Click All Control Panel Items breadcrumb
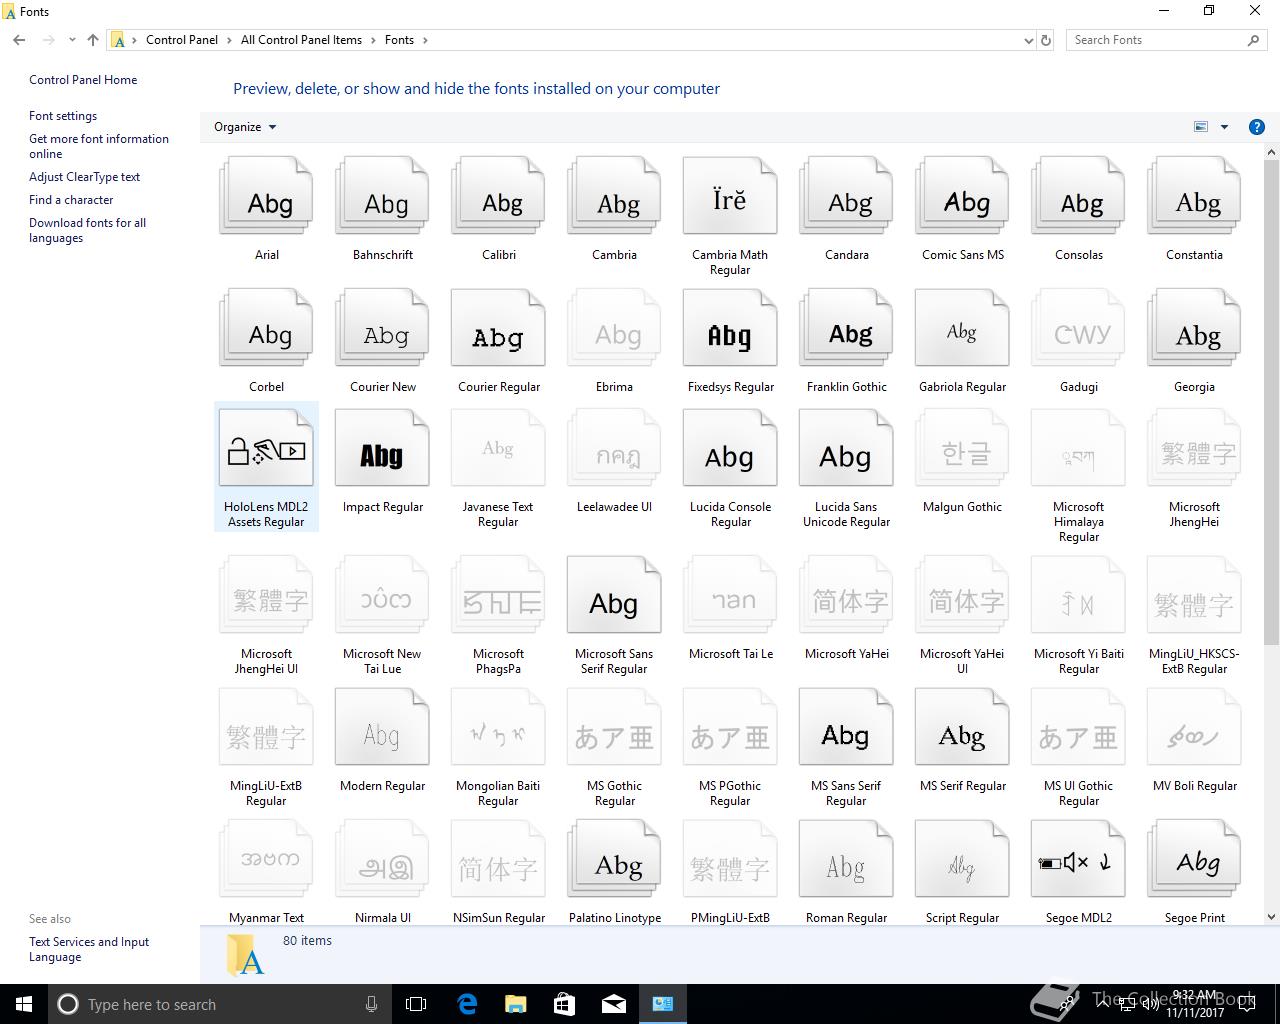 pos(301,40)
